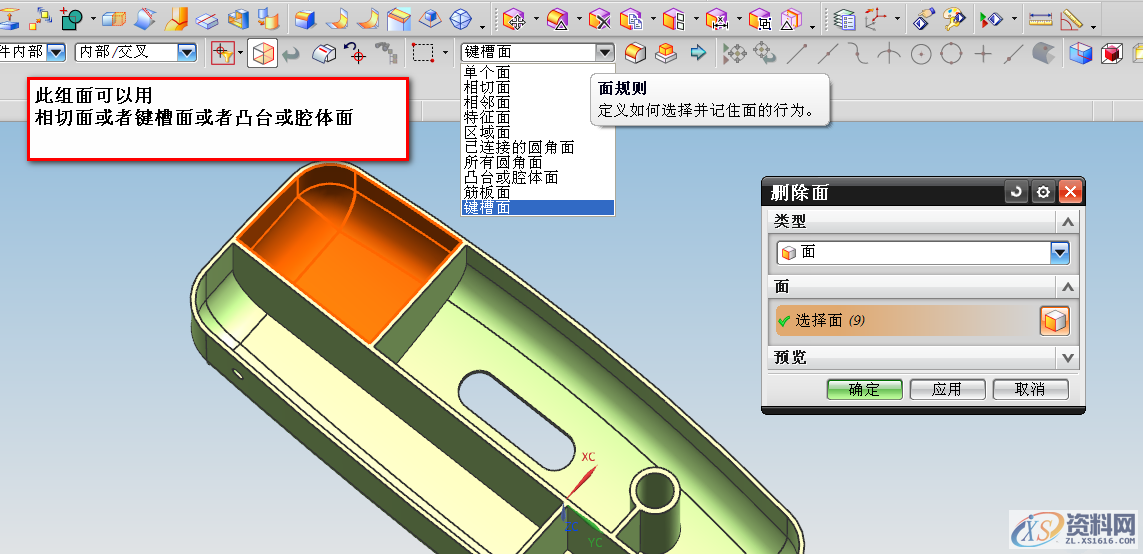Toggle Arc Center snap
The height and width of the screenshot is (554, 1143).
coord(921,53)
